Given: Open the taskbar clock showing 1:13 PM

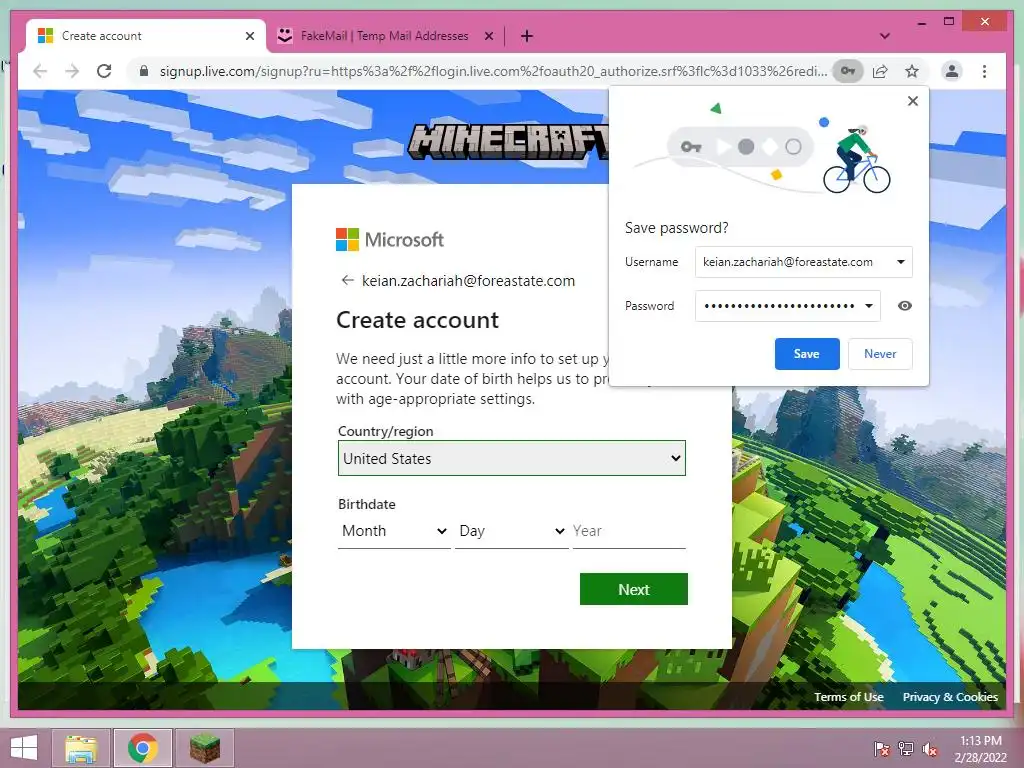Looking at the screenshot, I should [980, 749].
